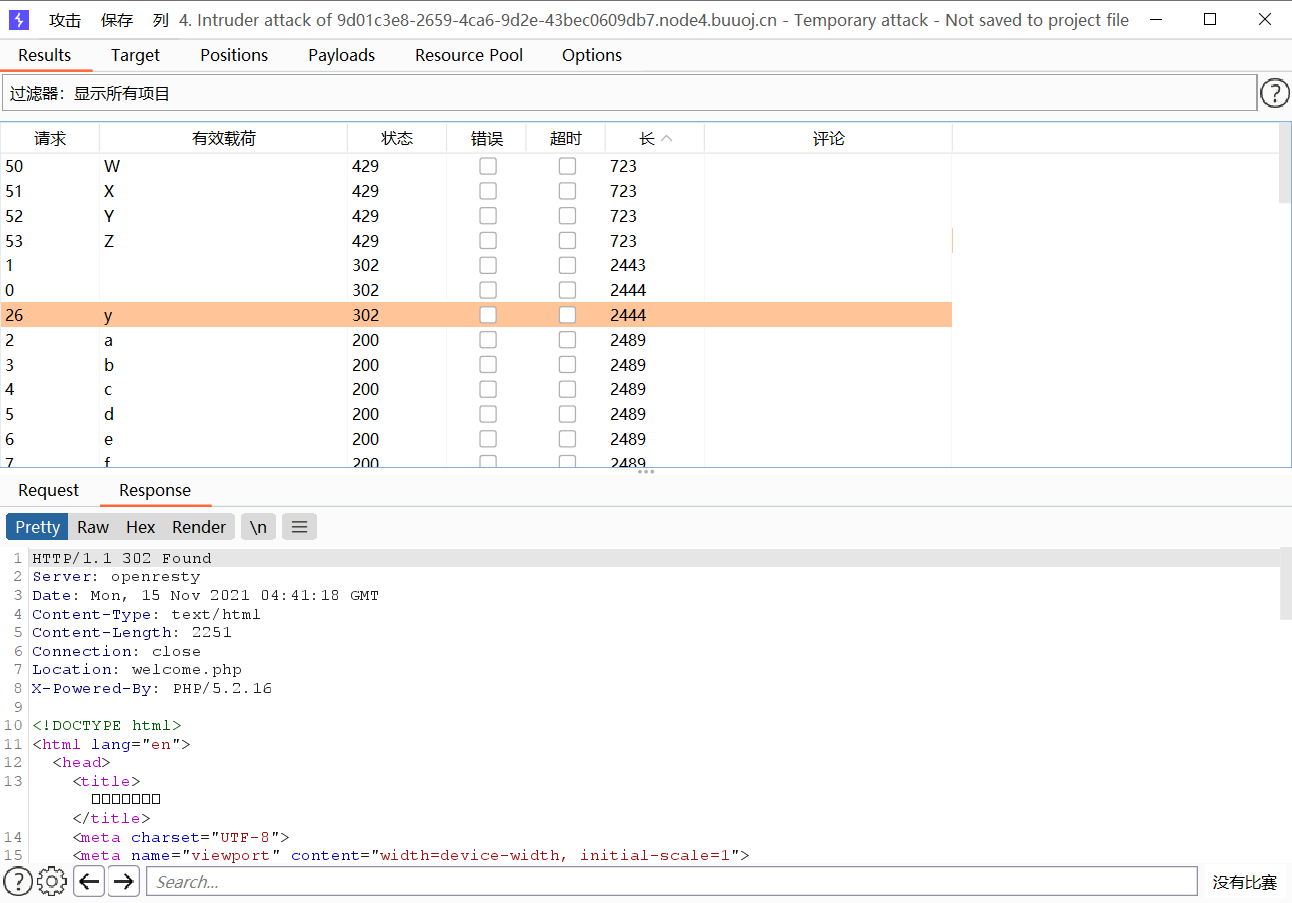Select the row with length 2443

click(x=476, y=265)
